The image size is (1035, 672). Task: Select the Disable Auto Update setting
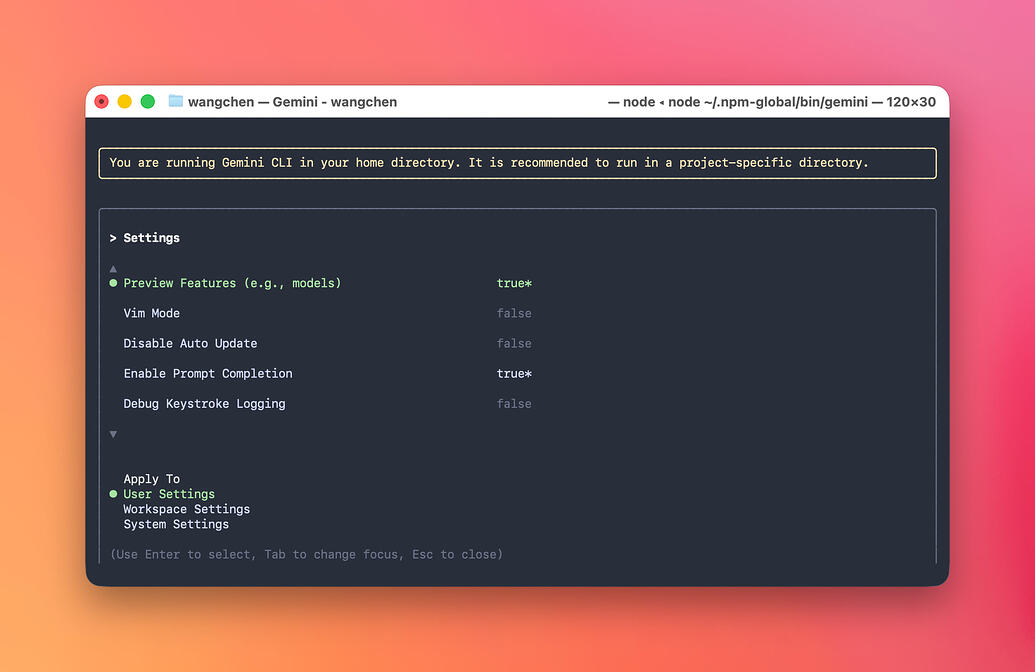tap(190, 343)
